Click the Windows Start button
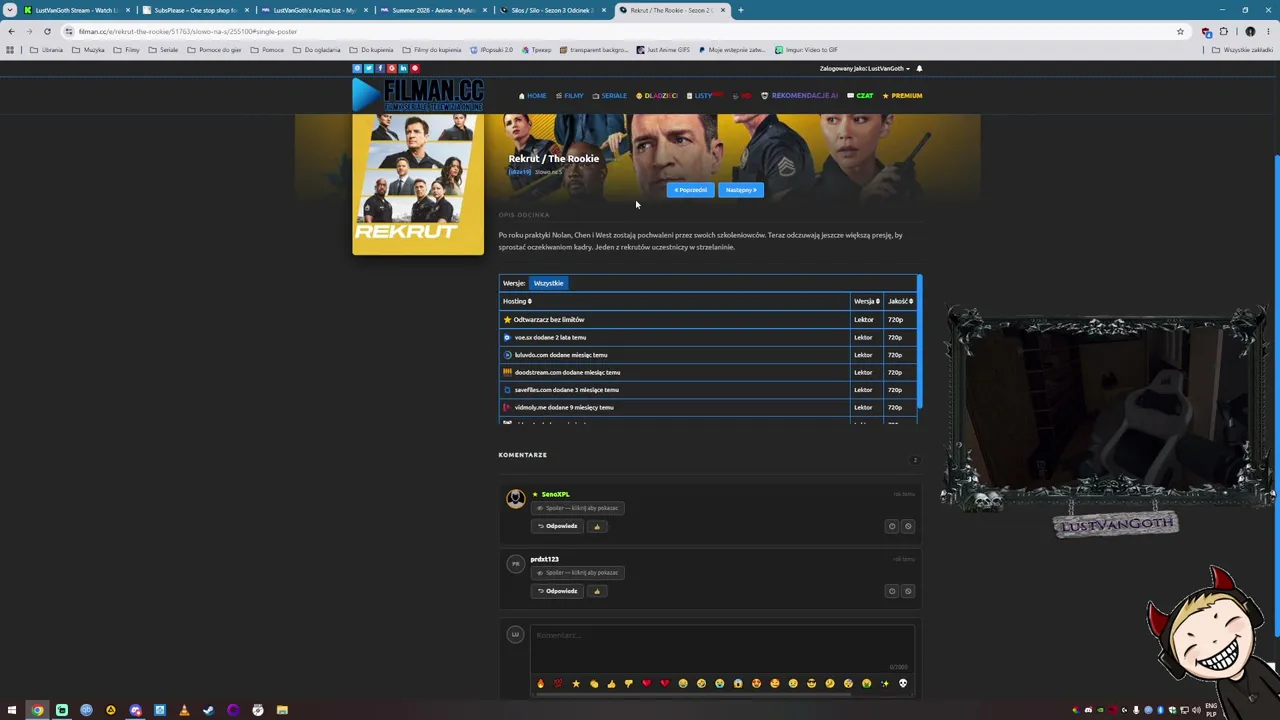The image size is (1280, 720). 12,710
